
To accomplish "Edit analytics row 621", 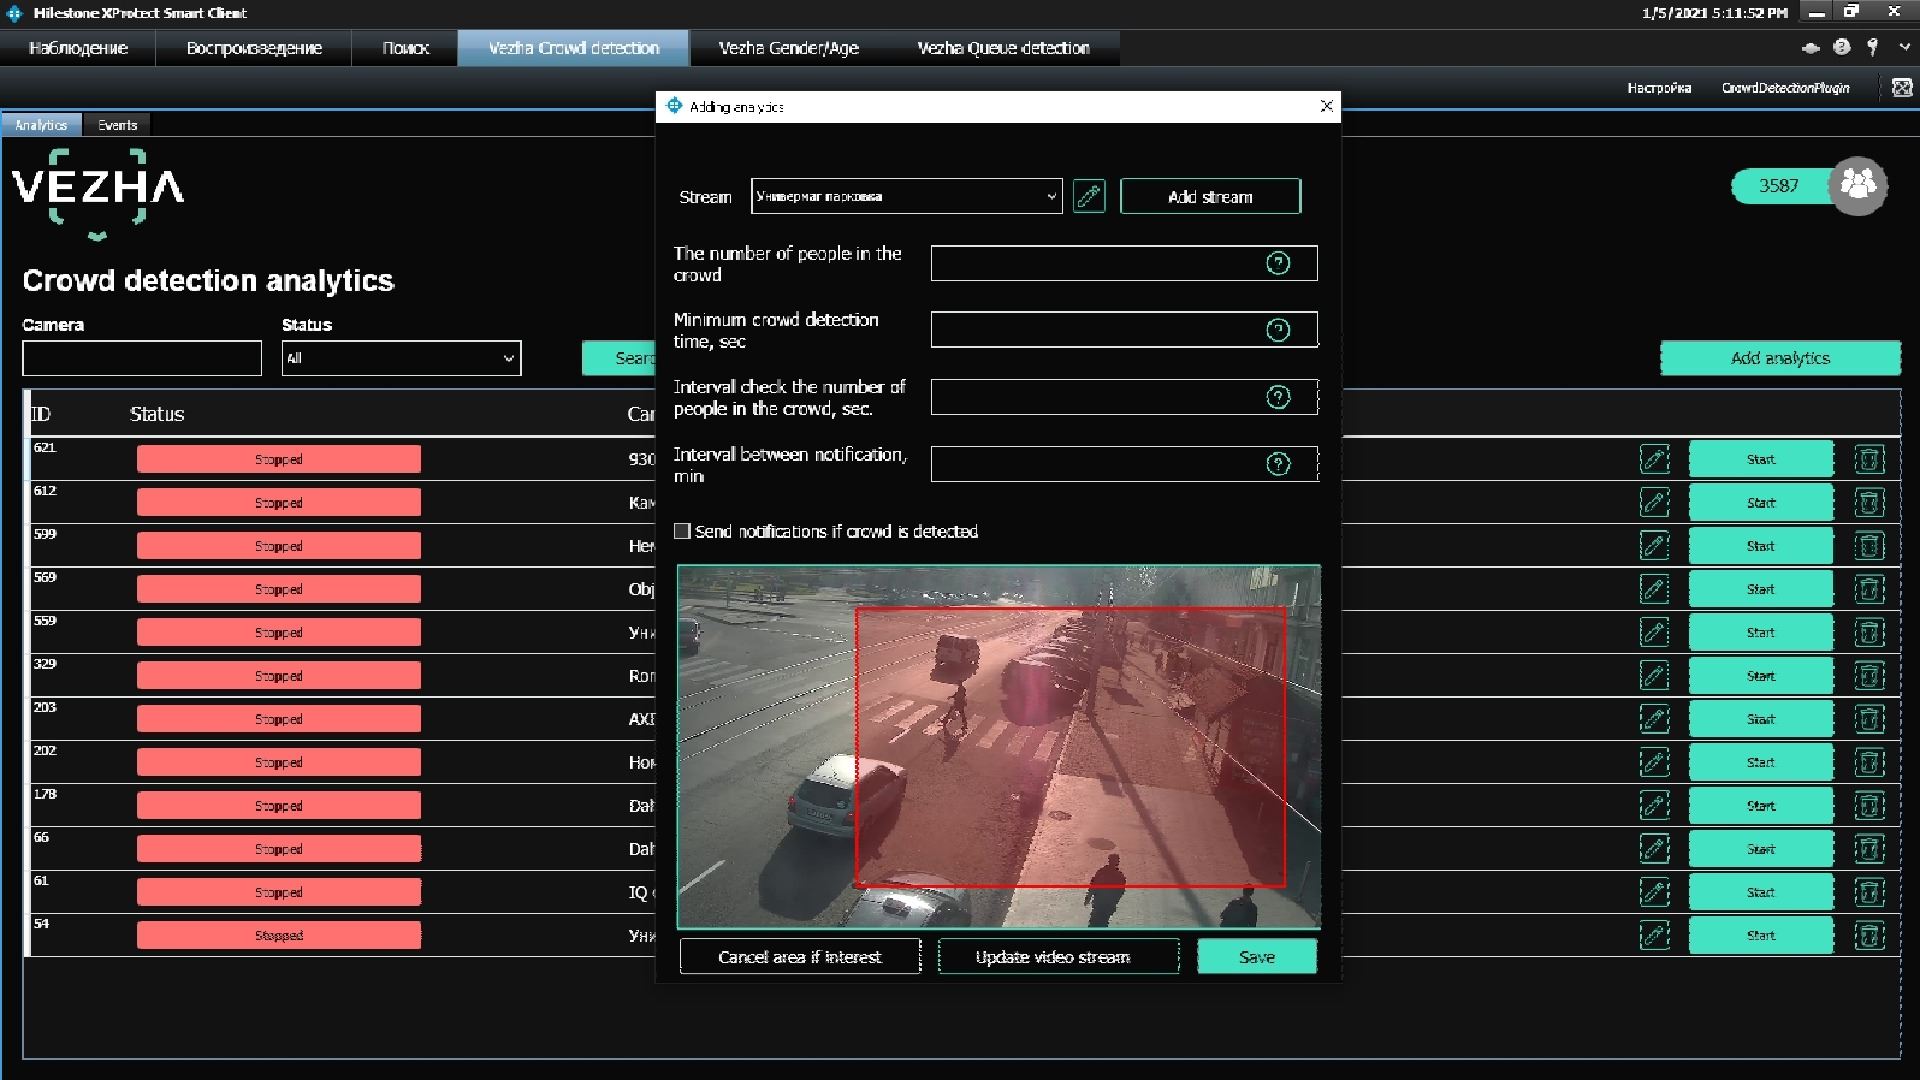I will (x=1655, y=459).
